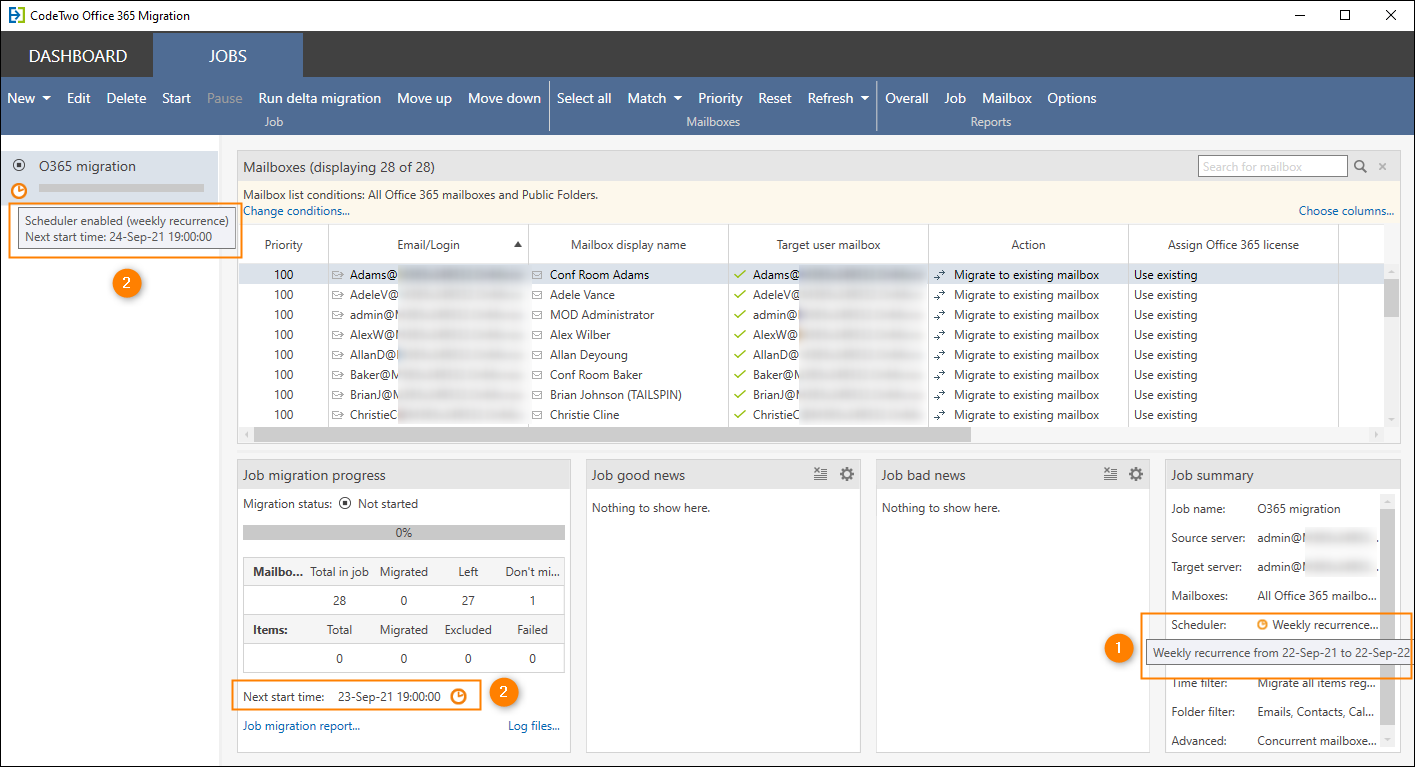Open settings gear in Job bad news panel
Viewport: 1415px width, 767px height.
(x=1136, y=474)
